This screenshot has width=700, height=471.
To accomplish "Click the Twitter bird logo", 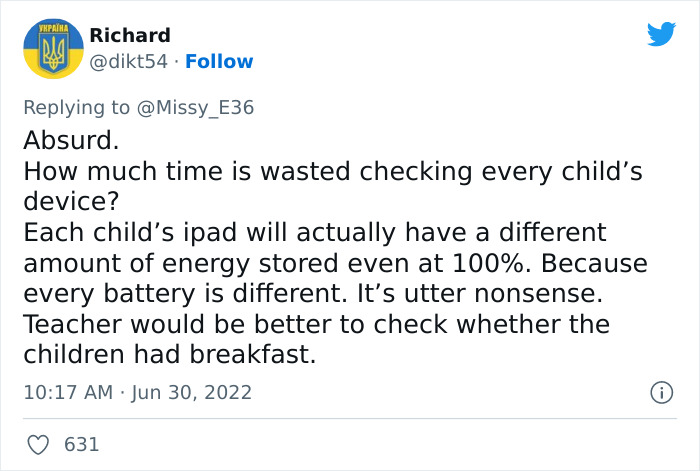I will click(x=661, y=35).
